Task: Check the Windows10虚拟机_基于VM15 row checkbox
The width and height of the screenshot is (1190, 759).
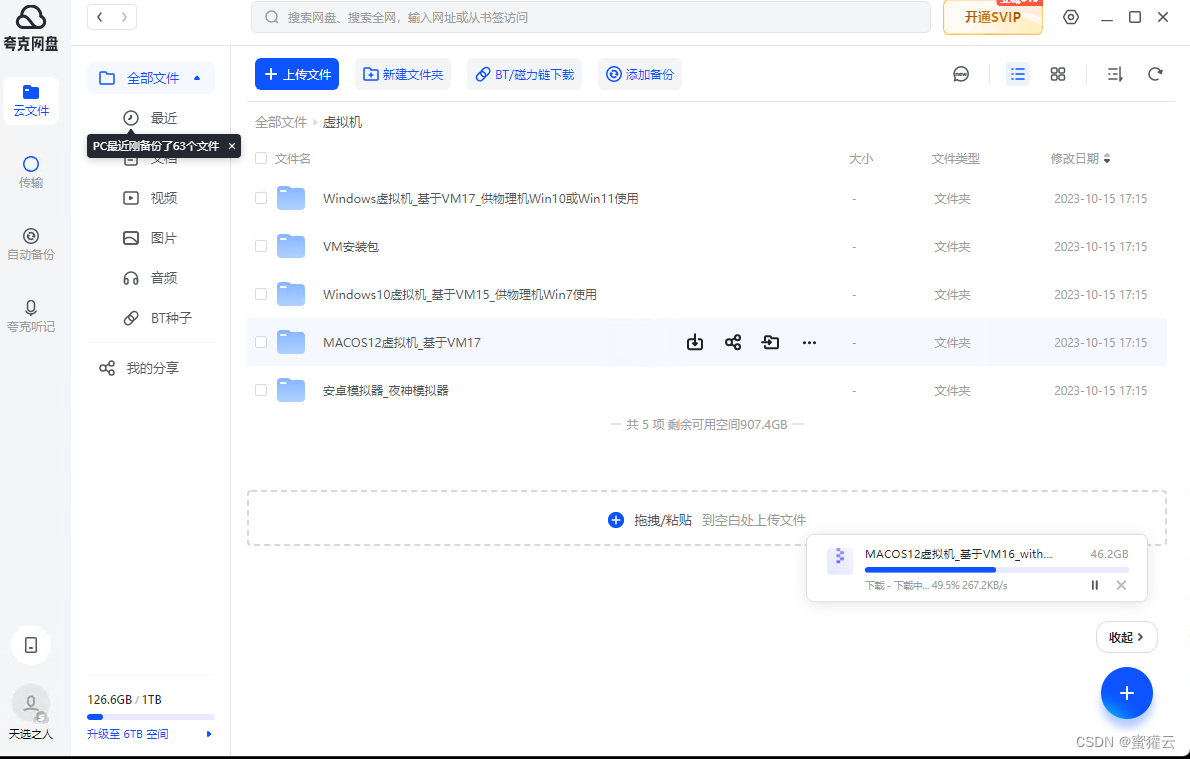Action: 261,294
